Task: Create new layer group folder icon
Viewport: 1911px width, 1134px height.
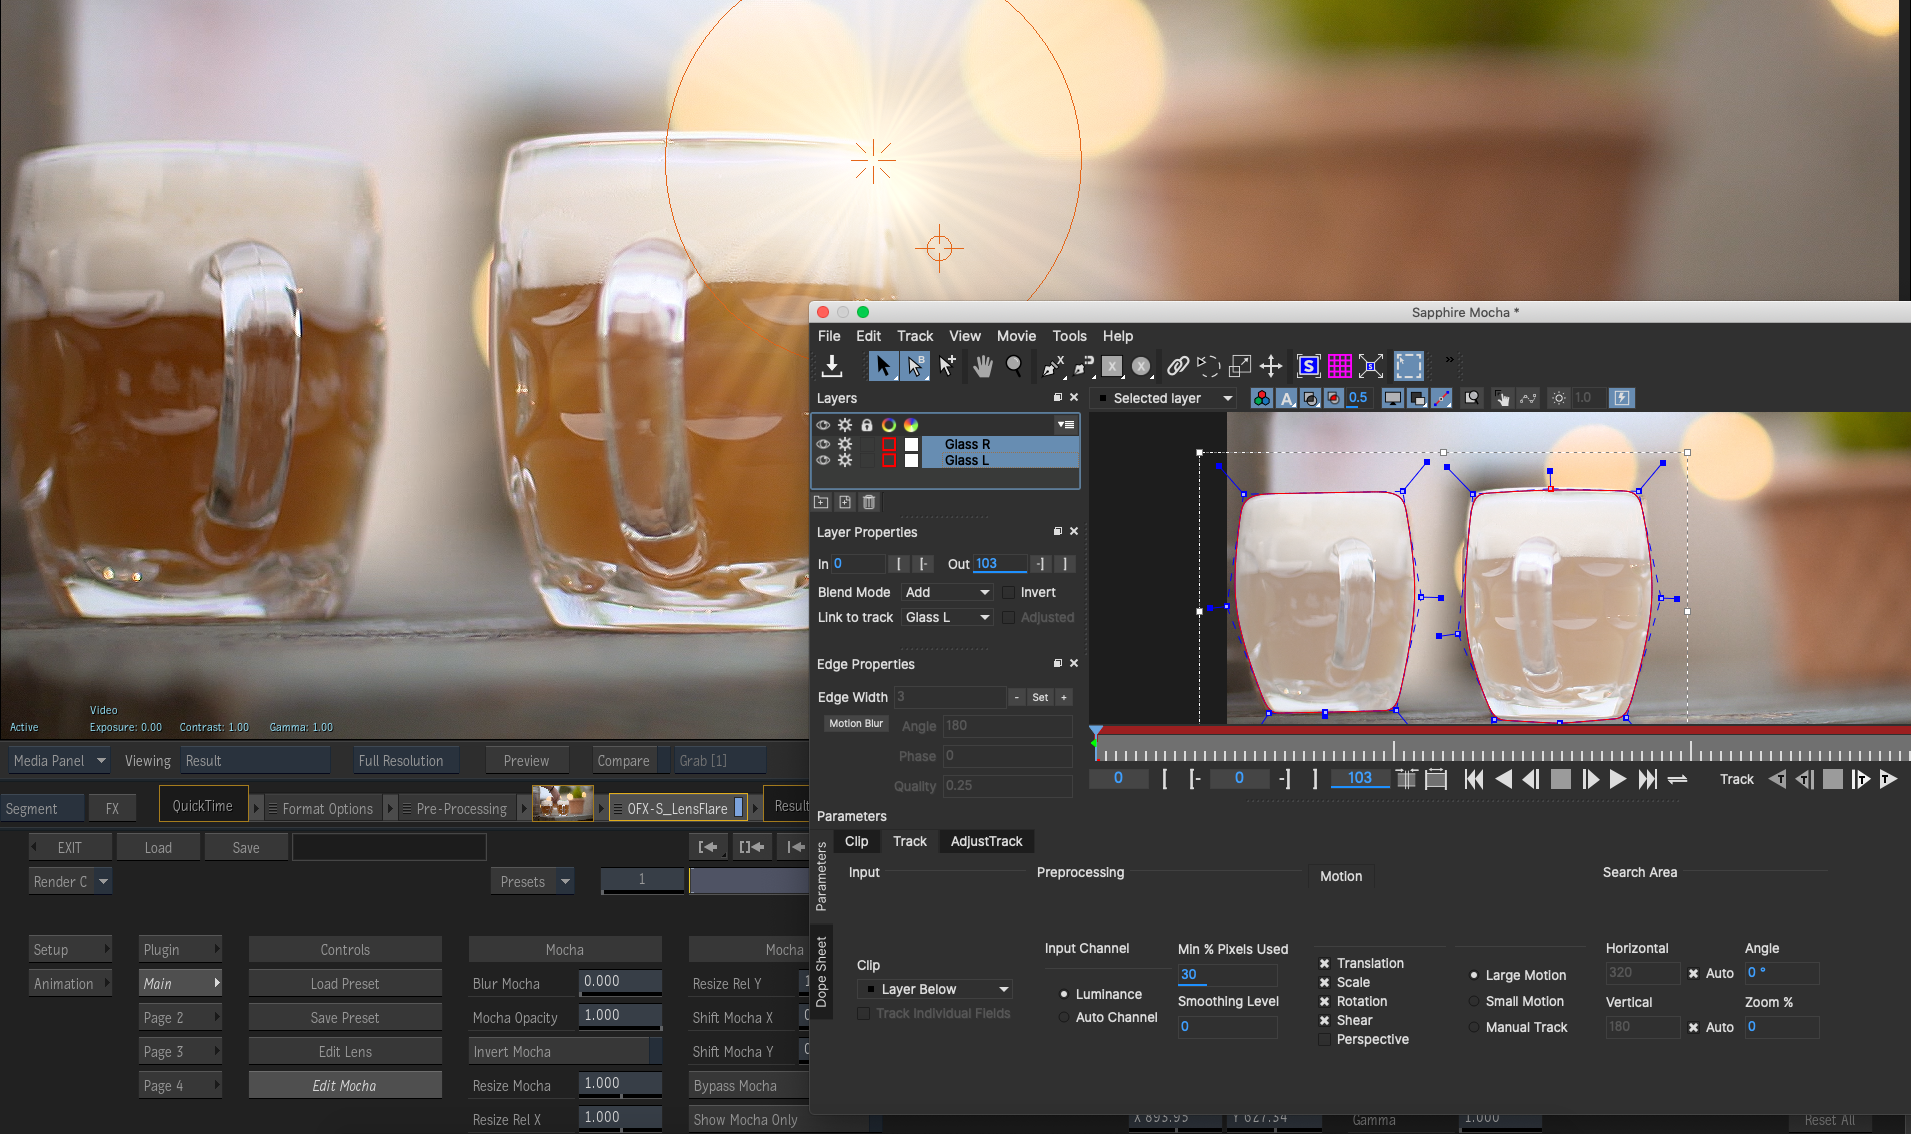Action: (x=821, y=502)
